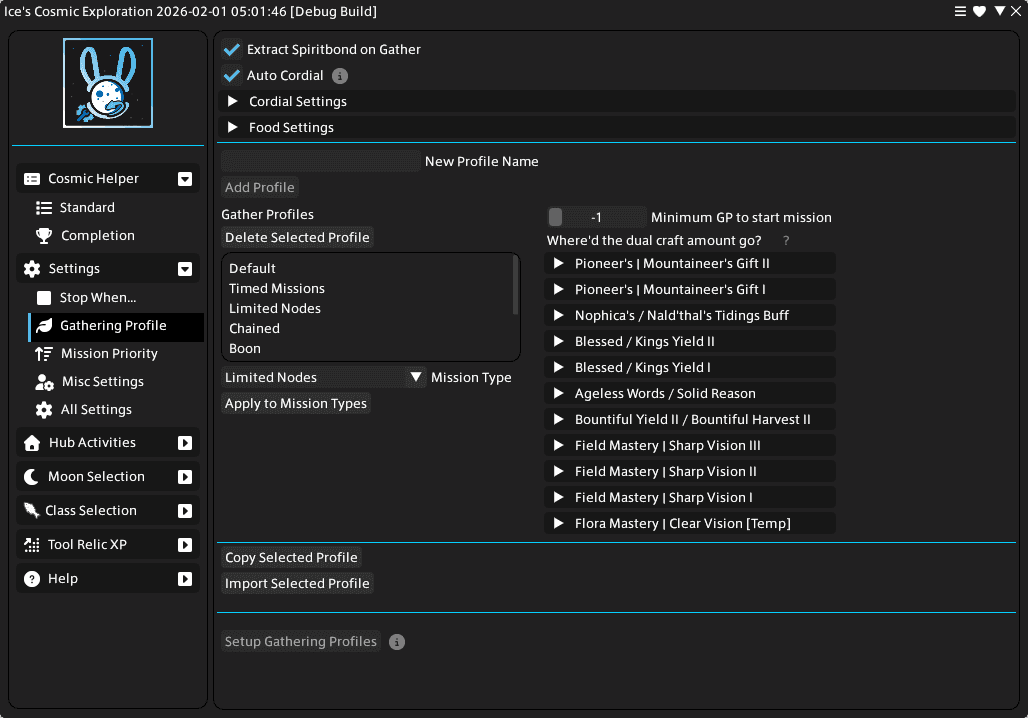Viewport: 1028px width, 718px height.
Task: Toggle the Stop When... checkbox item
Action: 44,298
